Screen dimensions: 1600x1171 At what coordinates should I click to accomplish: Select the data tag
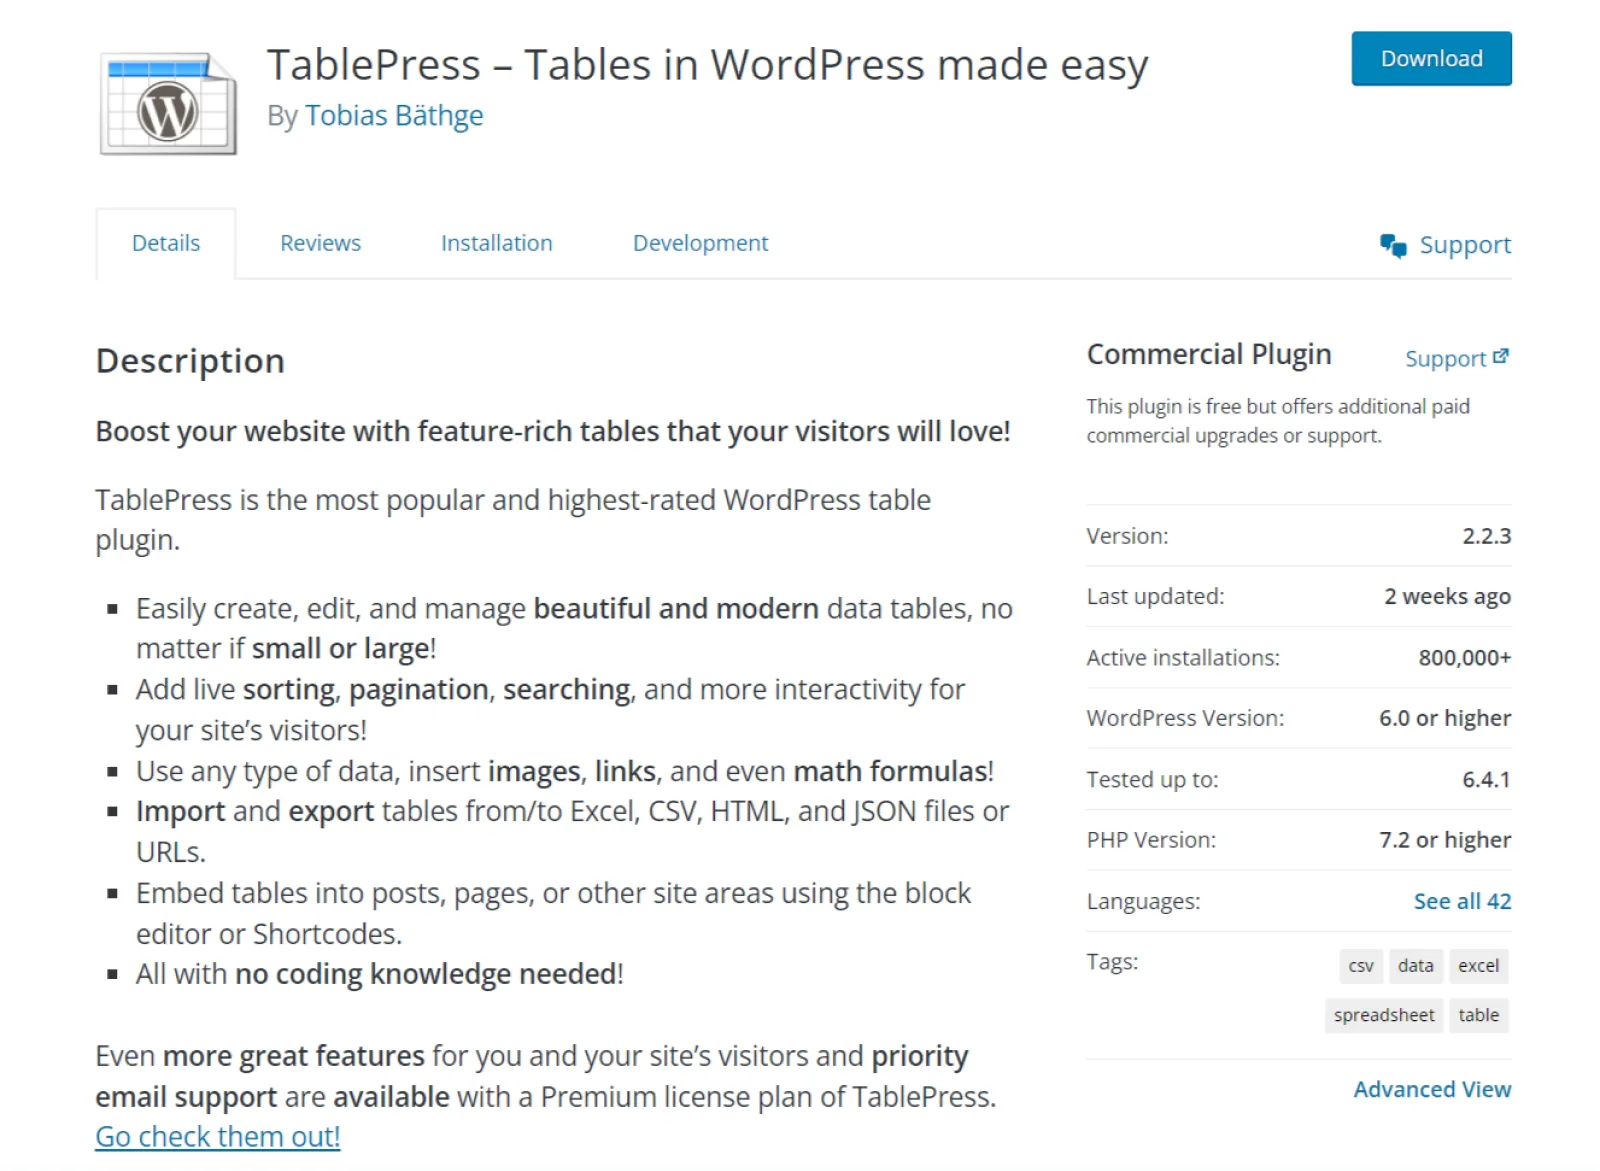click(1415, 966)
